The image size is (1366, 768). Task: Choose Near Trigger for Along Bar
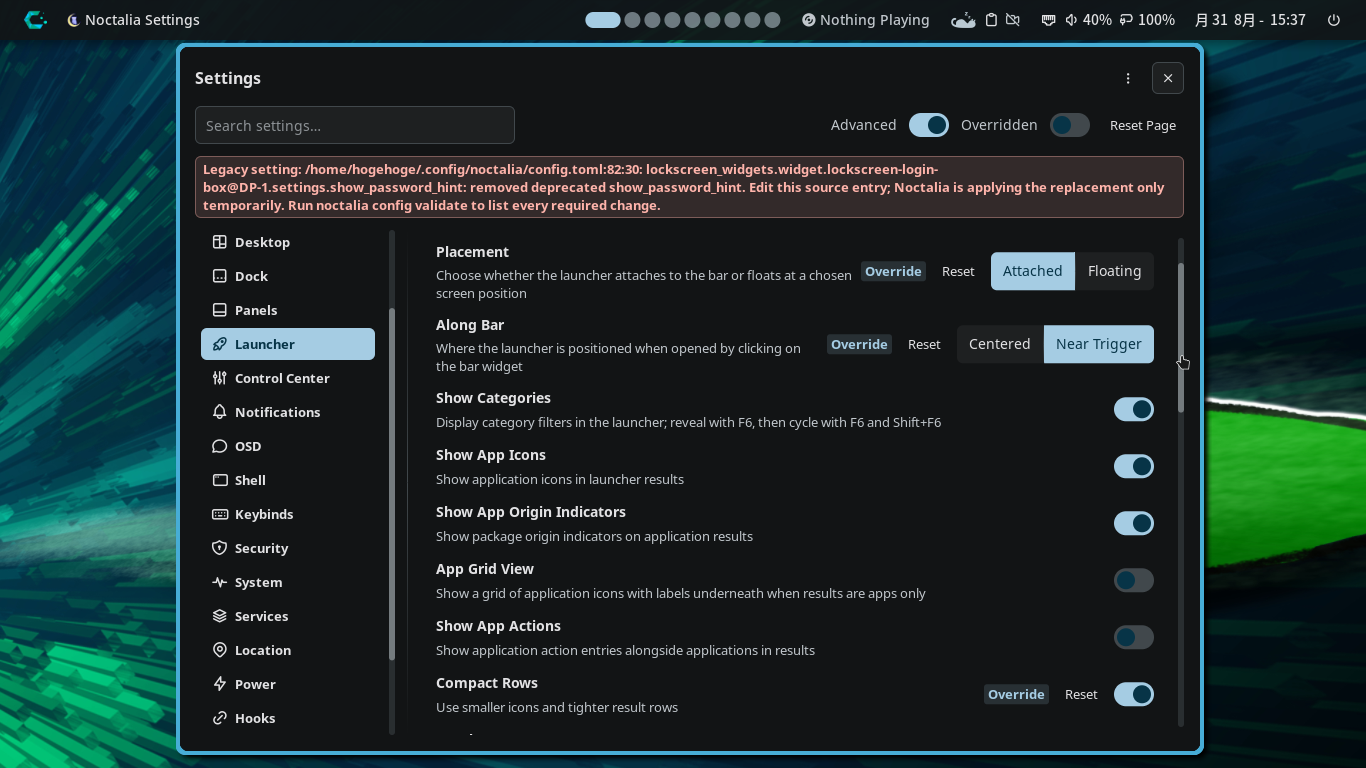1099,344
